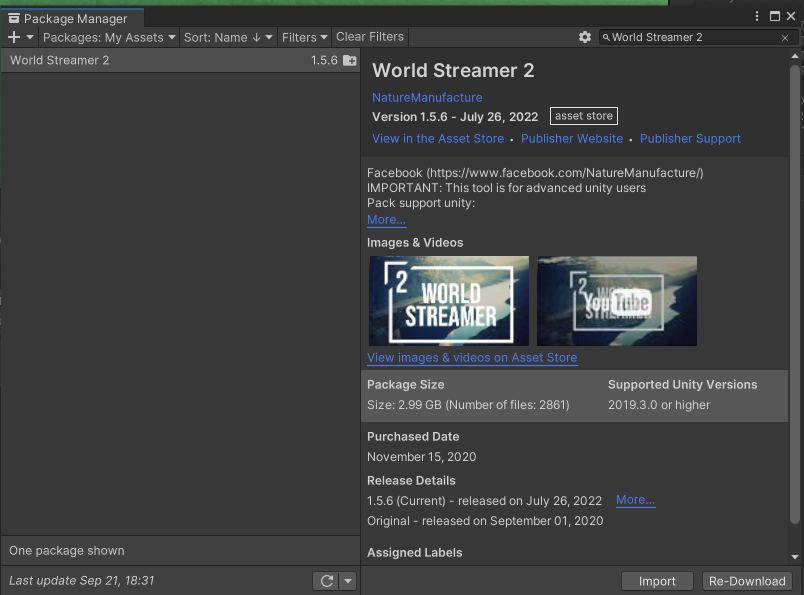Click the World Streamer 2 details title
Image resolution: width=804 pixels, height=595 pixels.
453,70
